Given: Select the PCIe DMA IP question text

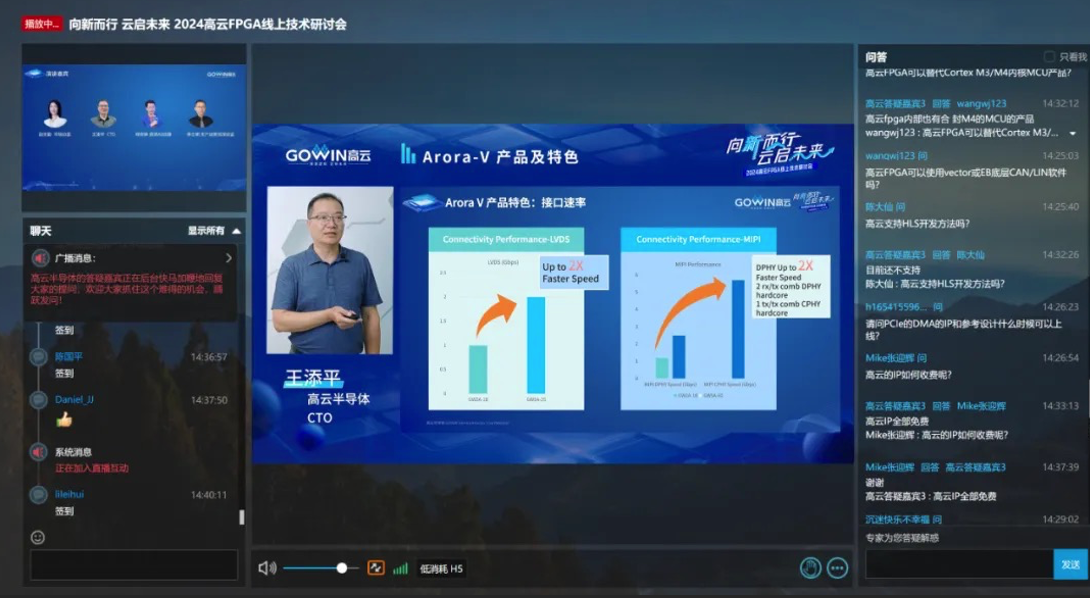Looking at the screenshot, I should pyautogui.click(x=963, y=330).
